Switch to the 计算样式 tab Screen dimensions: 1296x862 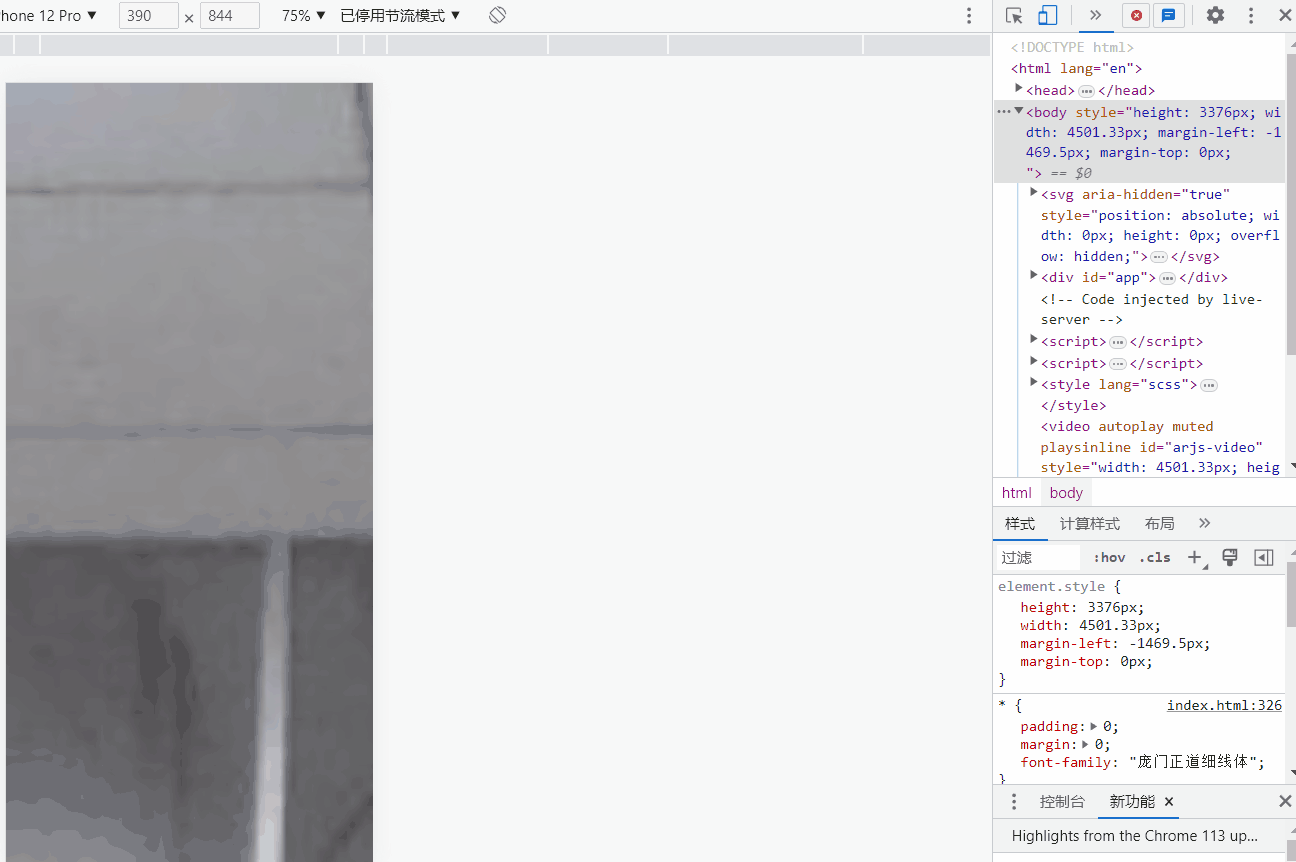tap(1089, 524)
